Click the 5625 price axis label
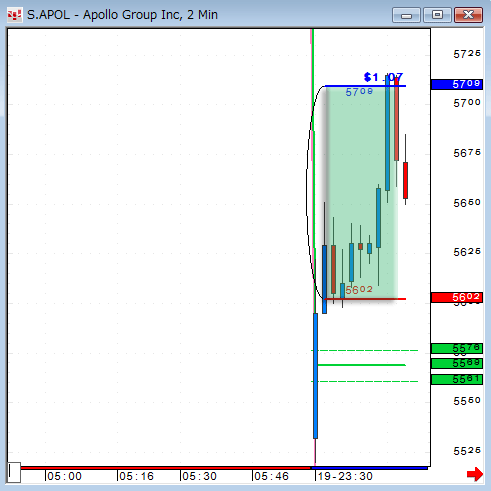491x491 pixels. coord(467,252)
